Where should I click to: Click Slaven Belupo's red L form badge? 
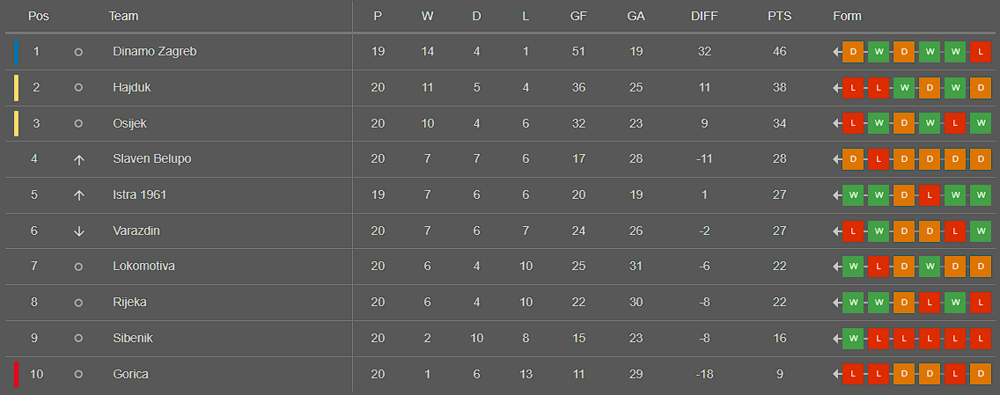(878, 160)
